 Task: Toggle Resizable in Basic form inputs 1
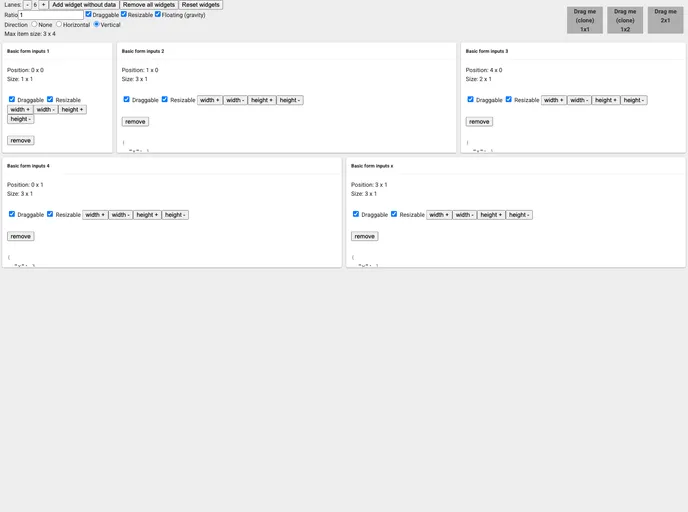pyautogui.click(x=50, y=99)
